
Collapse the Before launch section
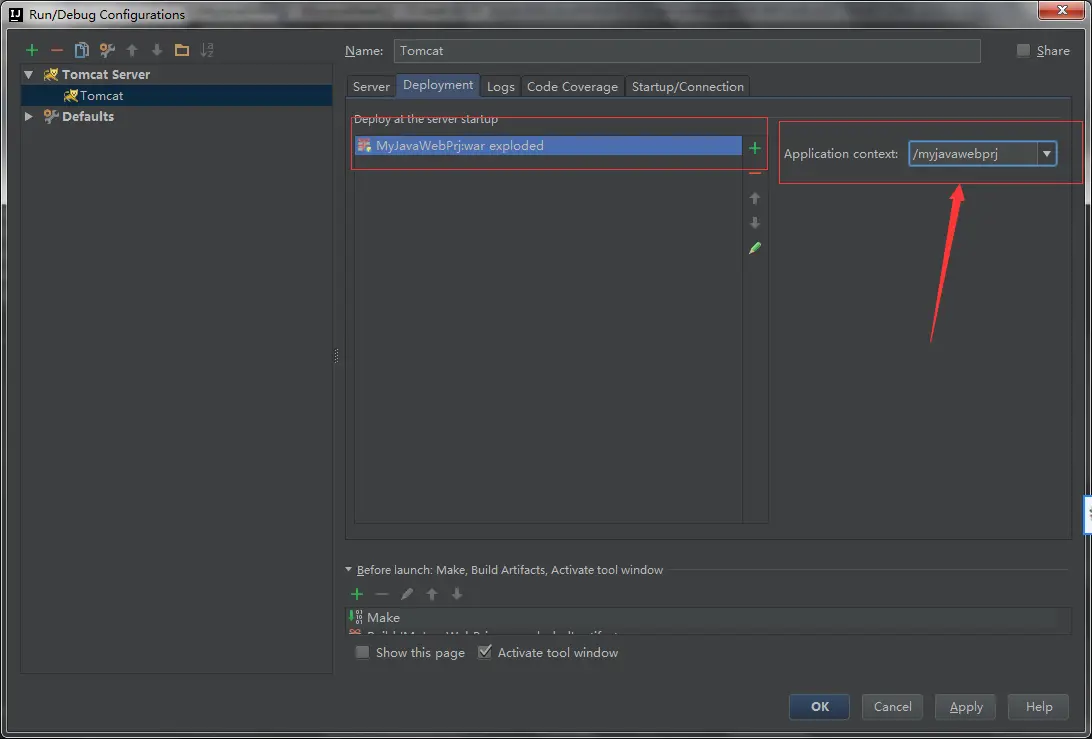click(349, 569)
